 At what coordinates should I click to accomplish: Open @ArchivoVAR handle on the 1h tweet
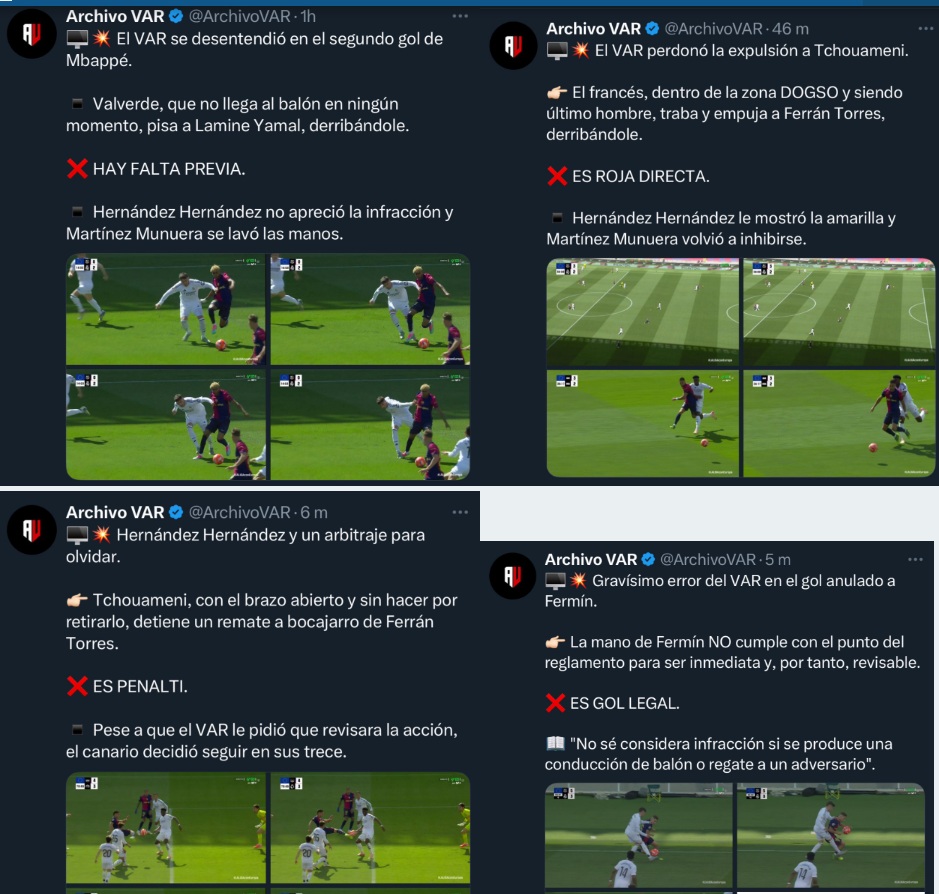tap(240, 16)
